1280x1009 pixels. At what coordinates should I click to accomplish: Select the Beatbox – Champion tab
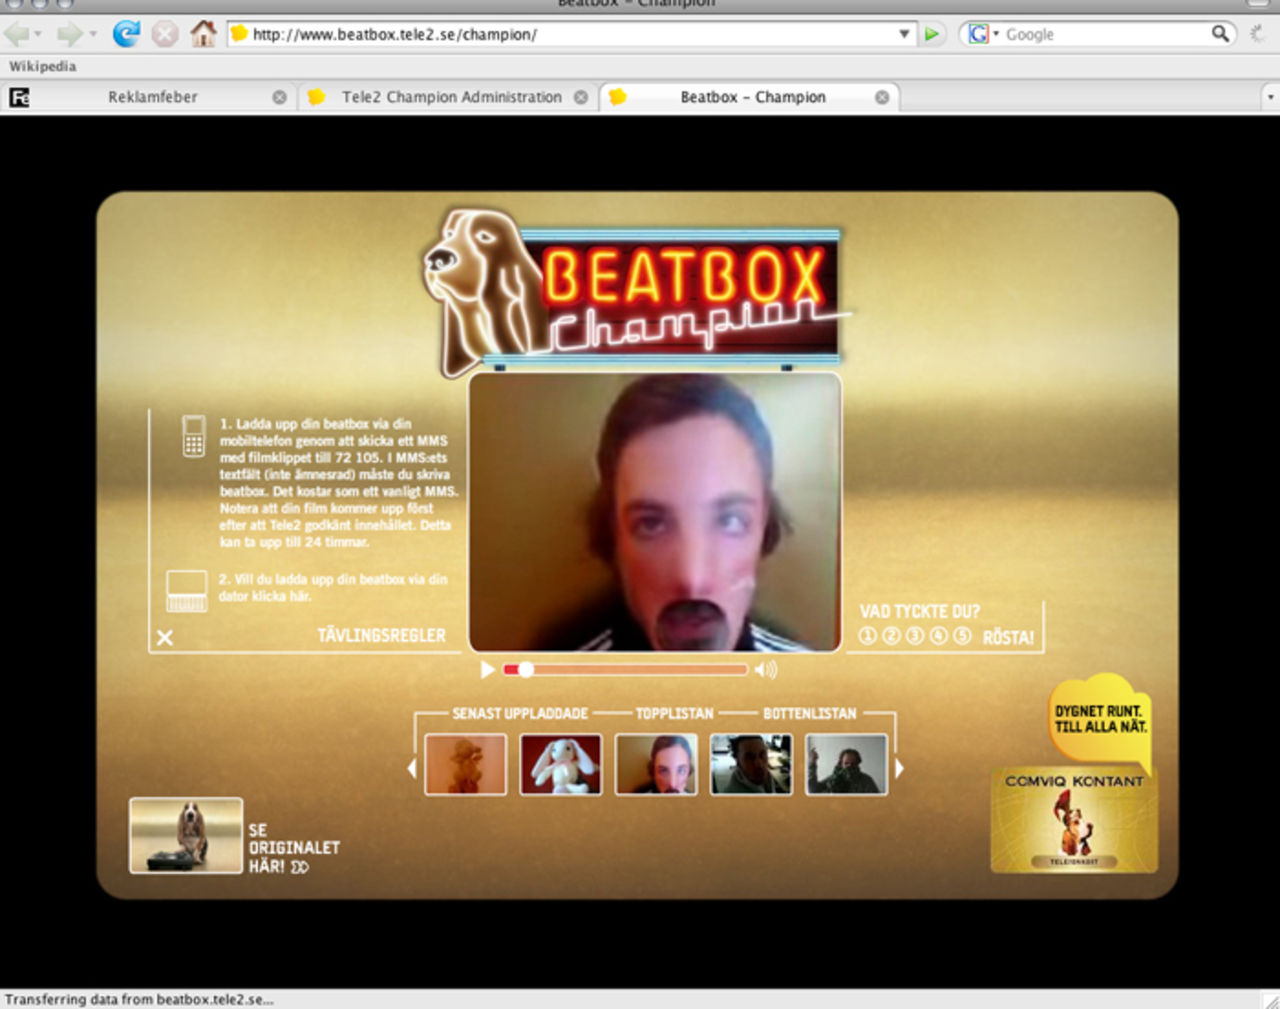(x=753, y=97)
